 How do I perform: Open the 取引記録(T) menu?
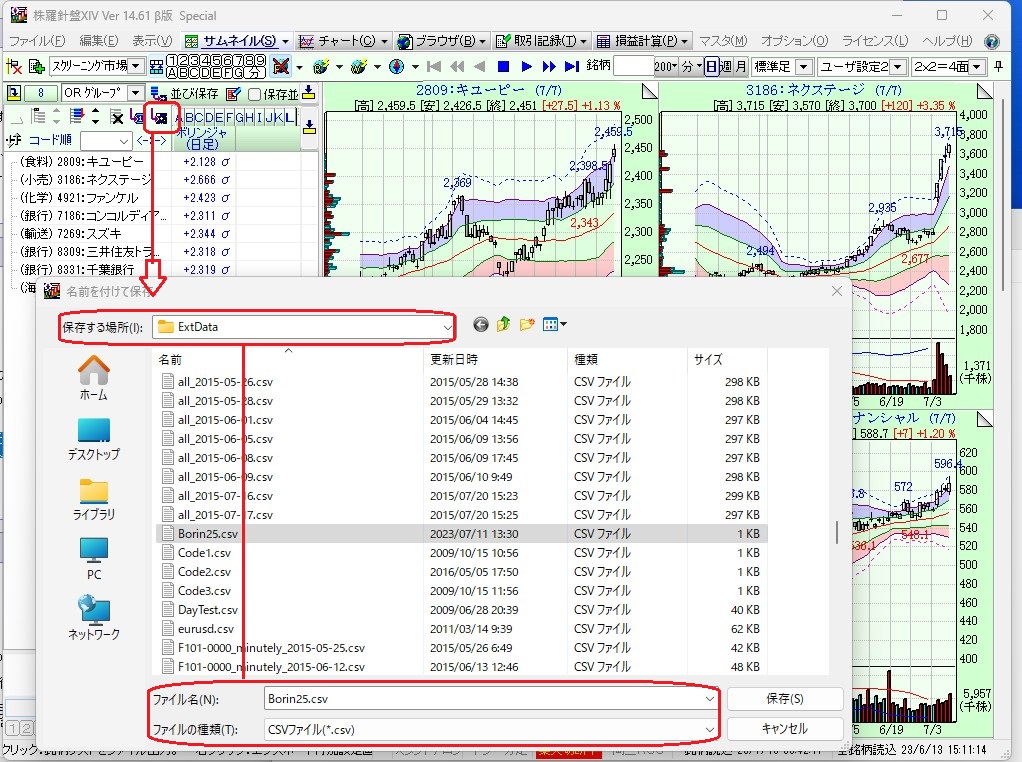pyautogui.click(x=542, y=41)
